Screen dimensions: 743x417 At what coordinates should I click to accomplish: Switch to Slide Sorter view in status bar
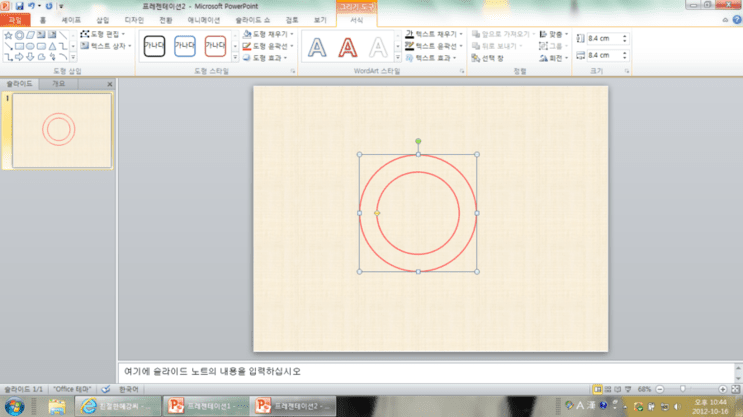coord(608,389)
